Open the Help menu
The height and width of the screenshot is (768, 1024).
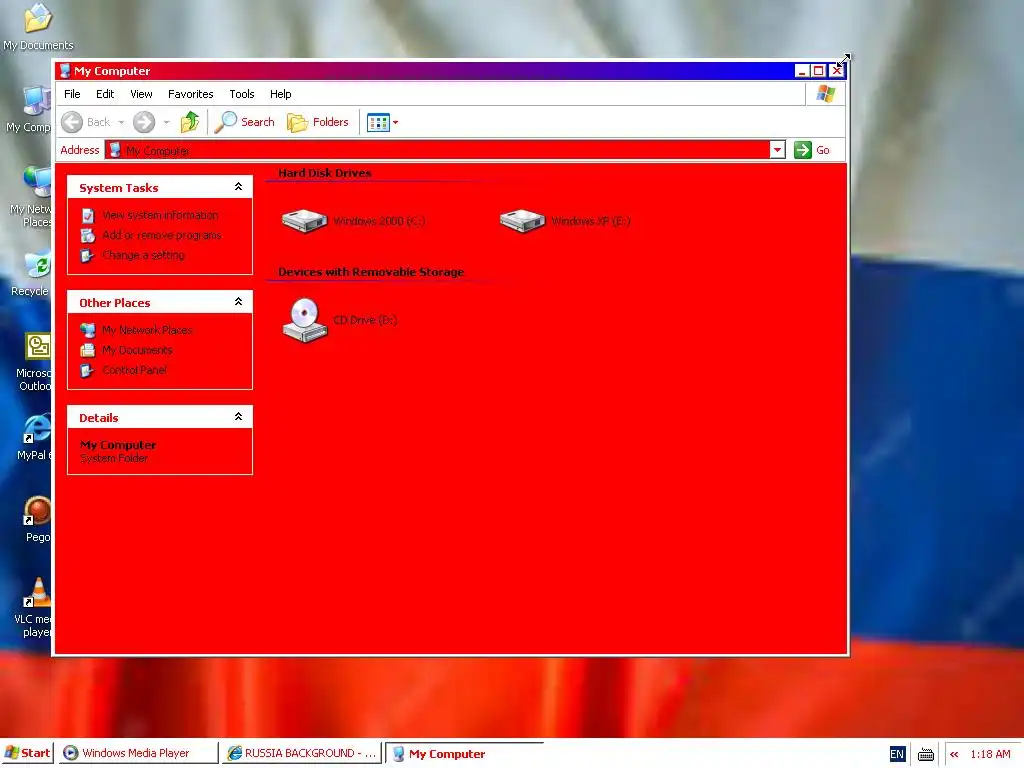pyautogui.click(x=280, y=94)
